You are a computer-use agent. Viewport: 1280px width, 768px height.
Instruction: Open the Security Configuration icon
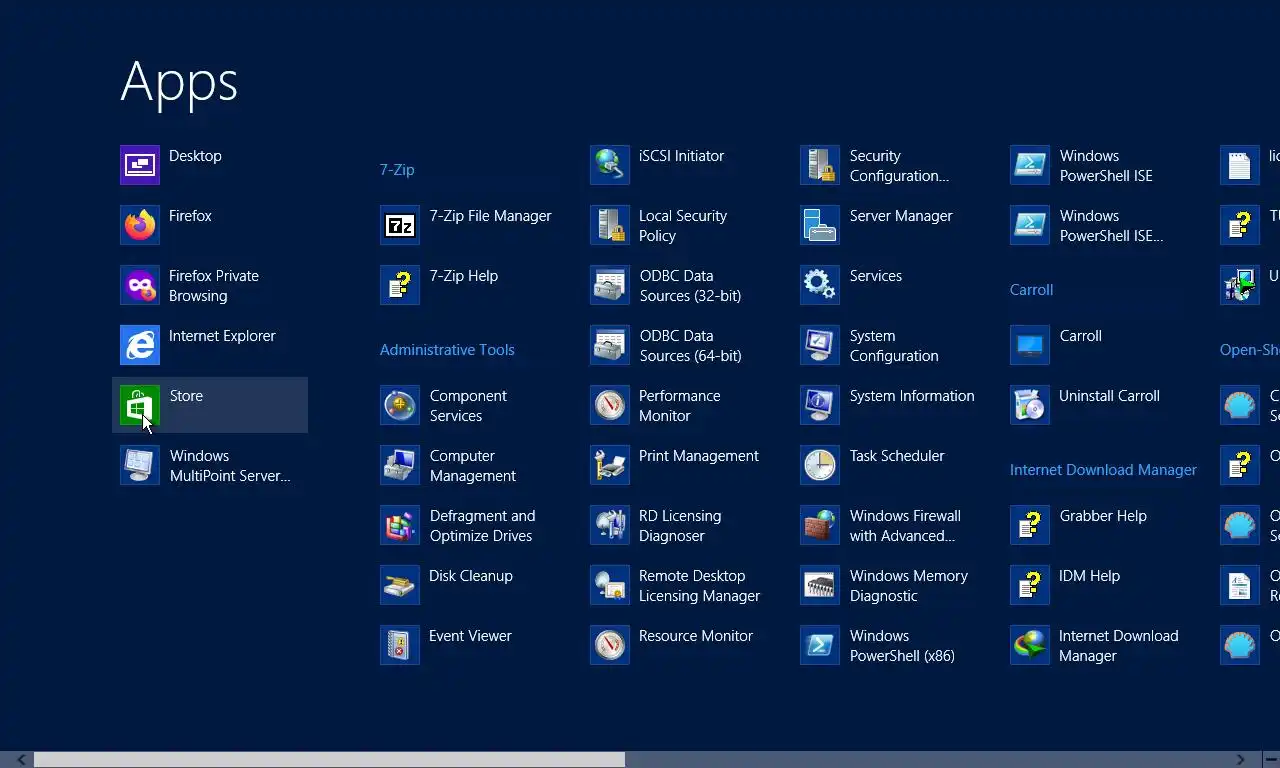coord(820,165)
